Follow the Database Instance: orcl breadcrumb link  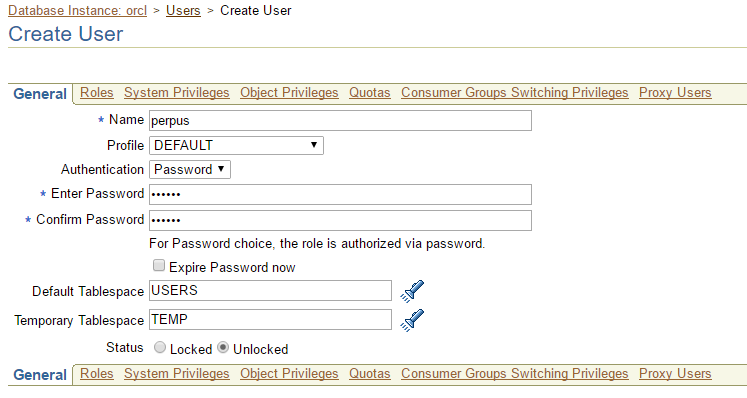[78, 10]
